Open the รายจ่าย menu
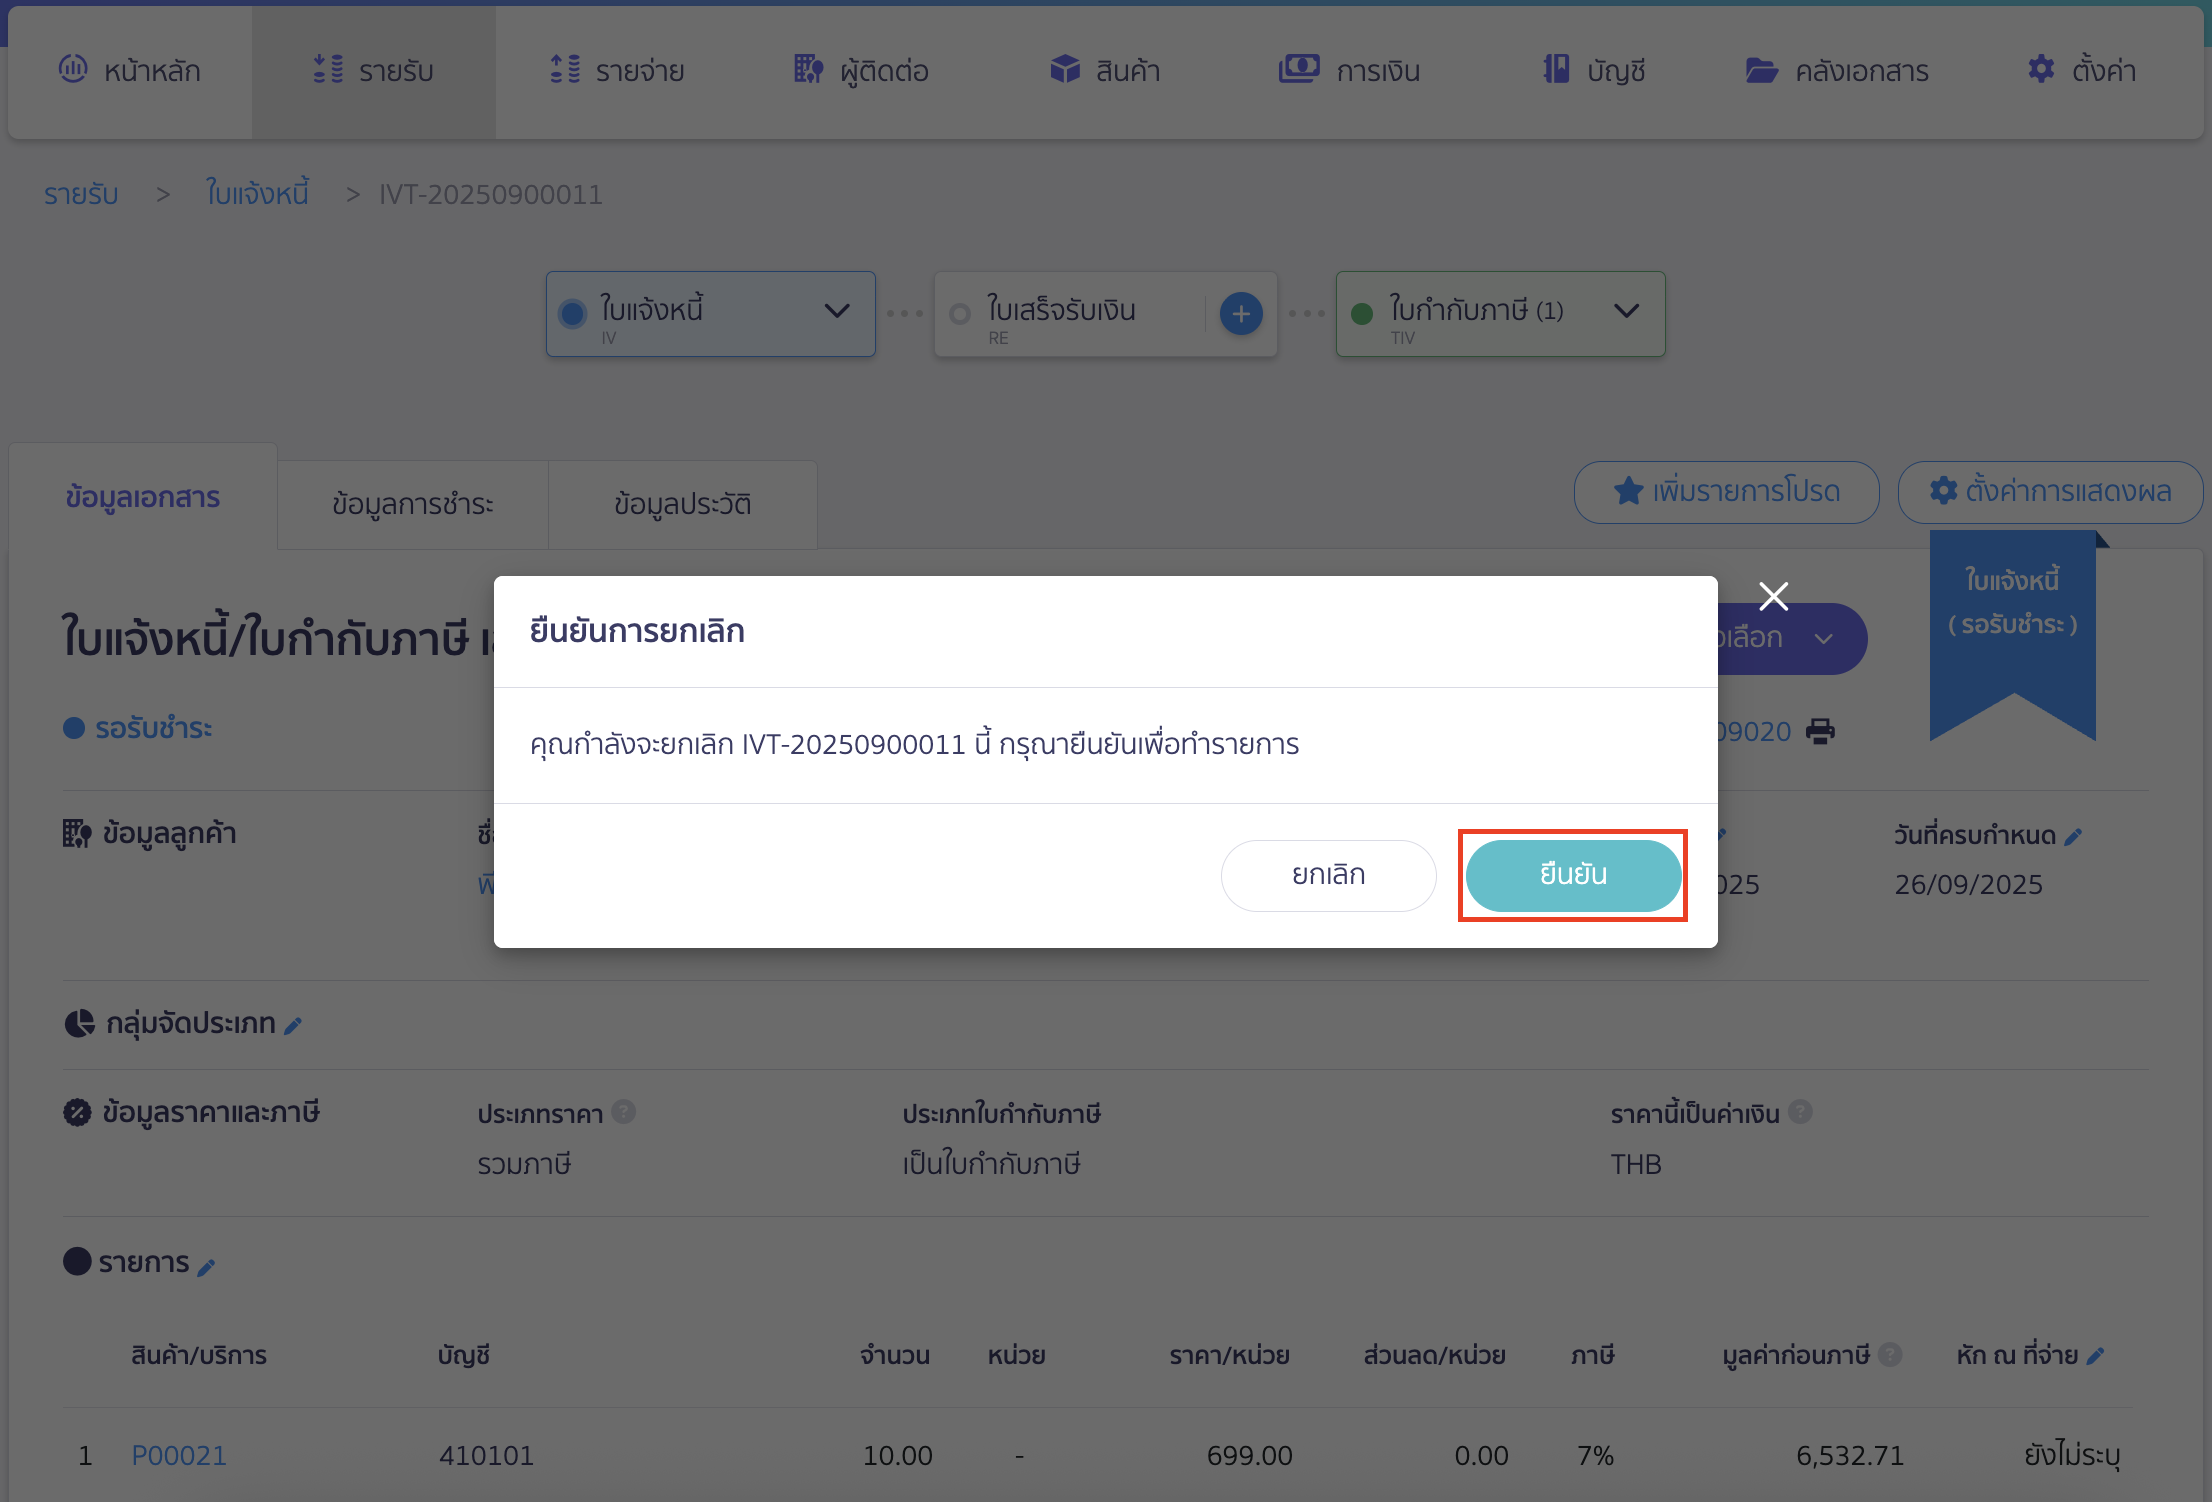The height and width of the screenshot is (1502, 2212). (x=617, y=71)
